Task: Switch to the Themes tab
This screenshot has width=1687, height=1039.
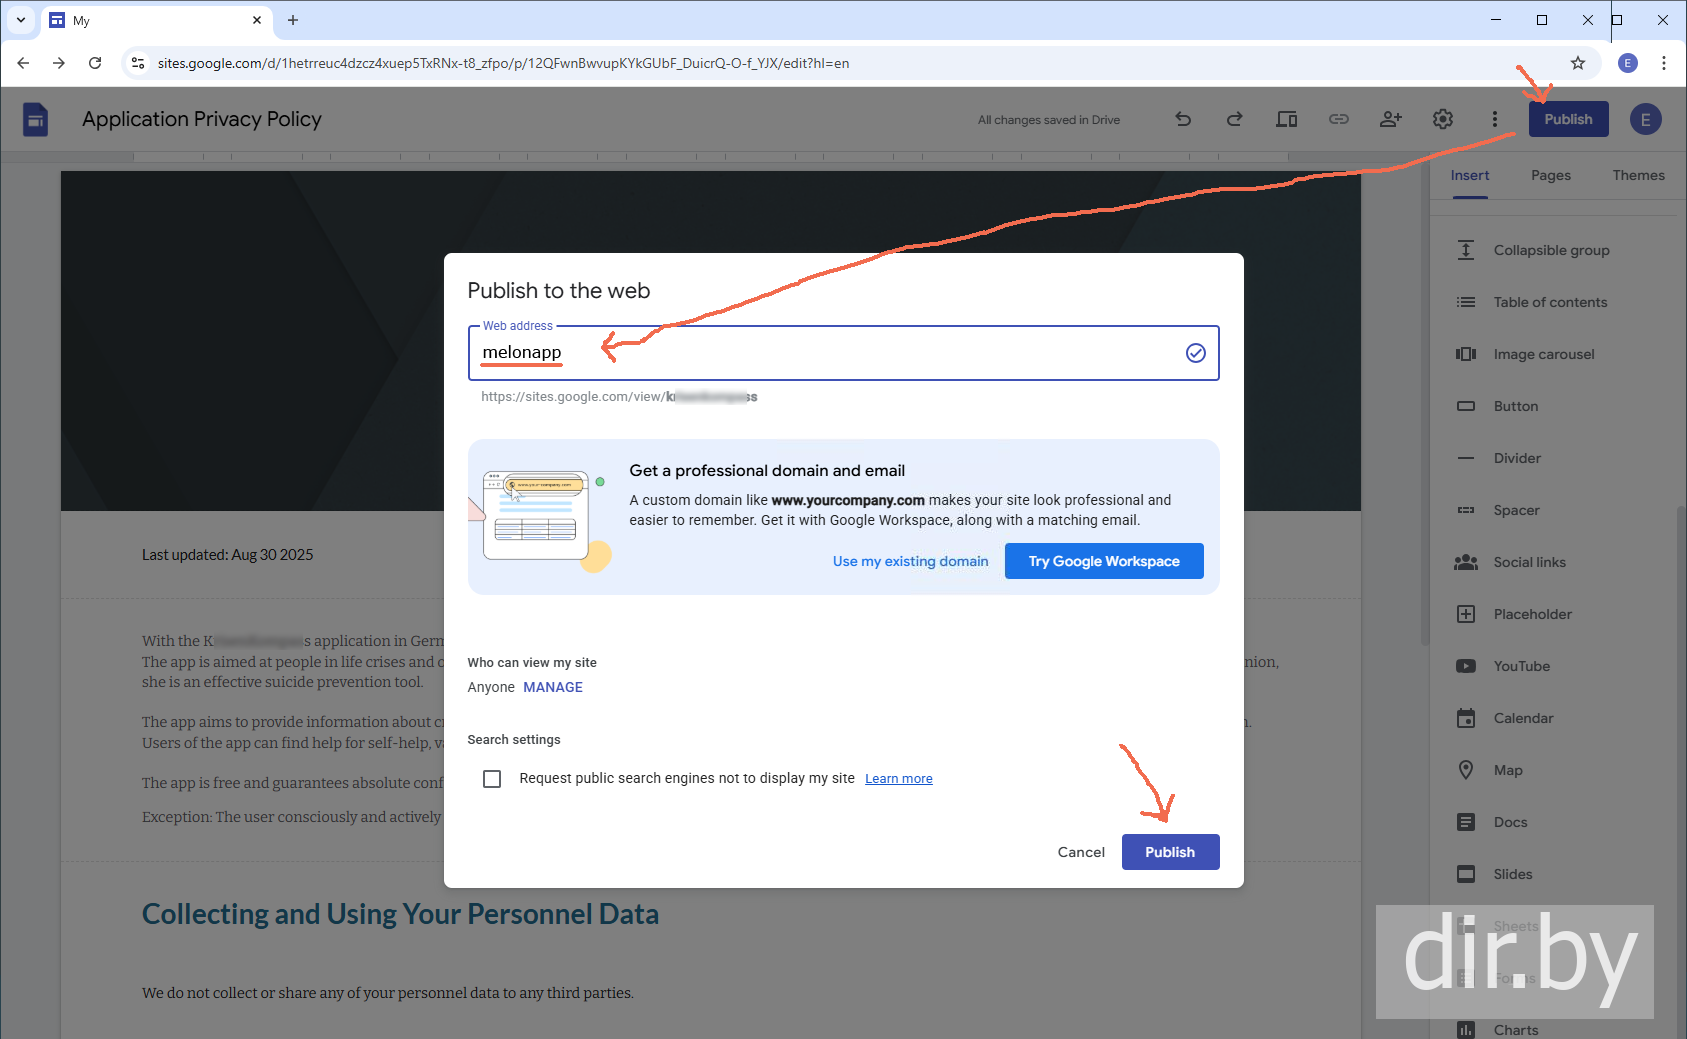Action: tap(1639, 176)
